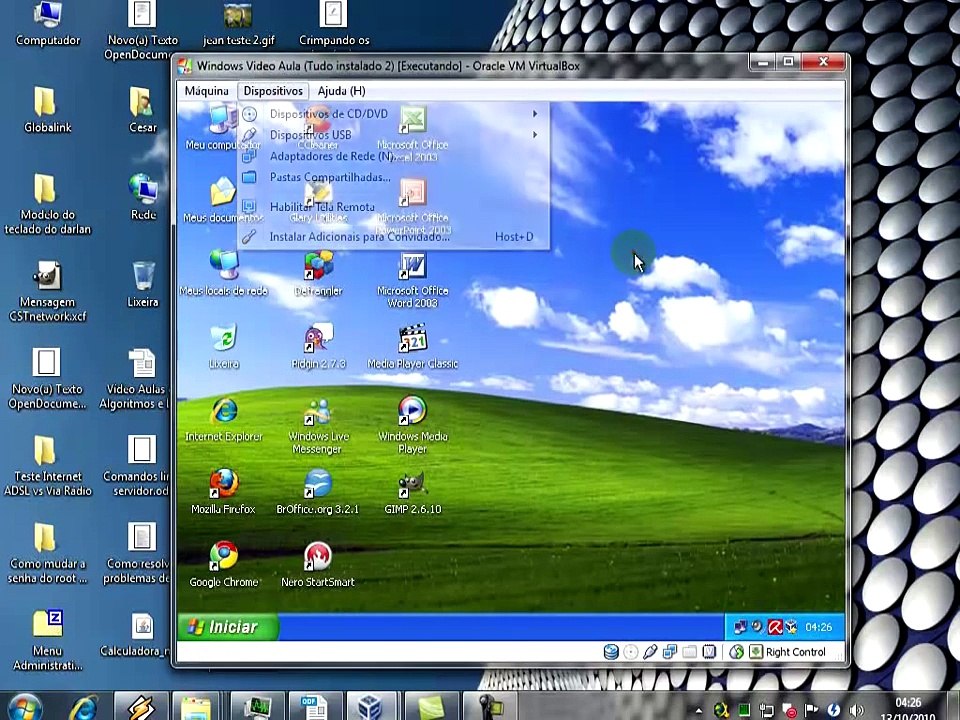The width and height of the screenshot is (960, 720).
Task: Choose Pastas Compartilhadas from the menu
Action: [394, 178]
